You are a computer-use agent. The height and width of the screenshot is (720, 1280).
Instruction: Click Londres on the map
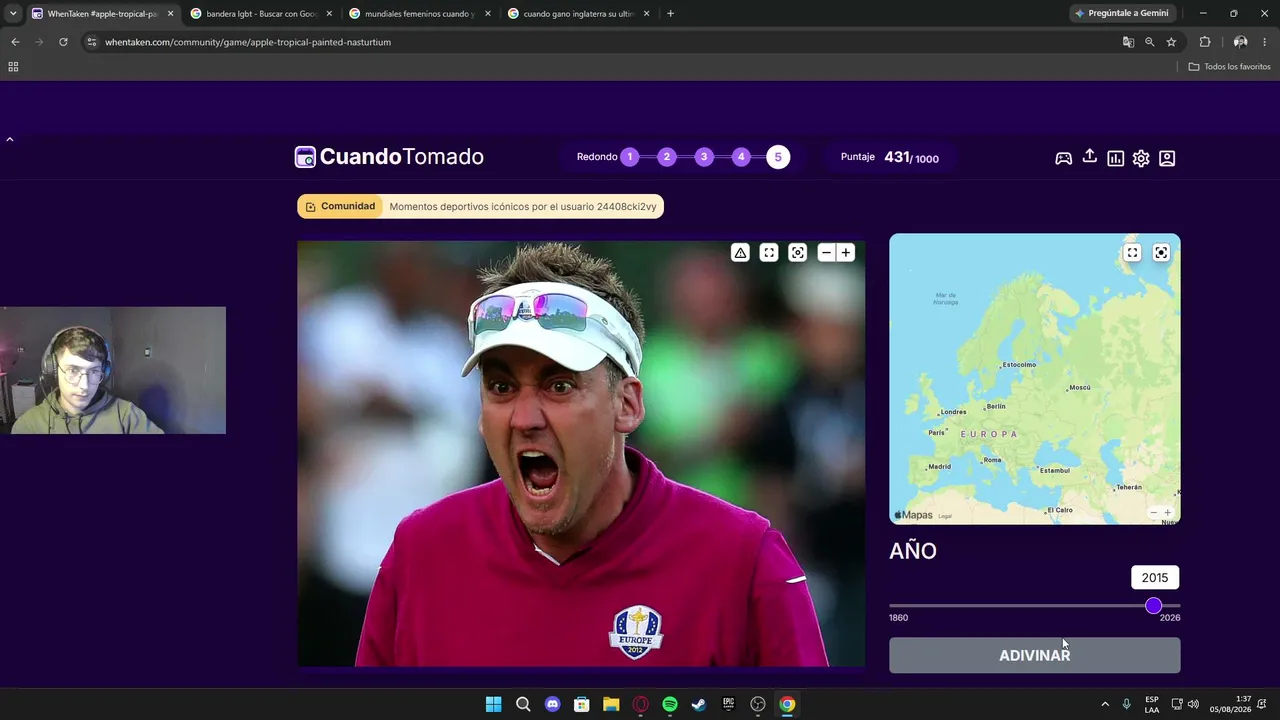pyautogui.click(x=953, y=412)
